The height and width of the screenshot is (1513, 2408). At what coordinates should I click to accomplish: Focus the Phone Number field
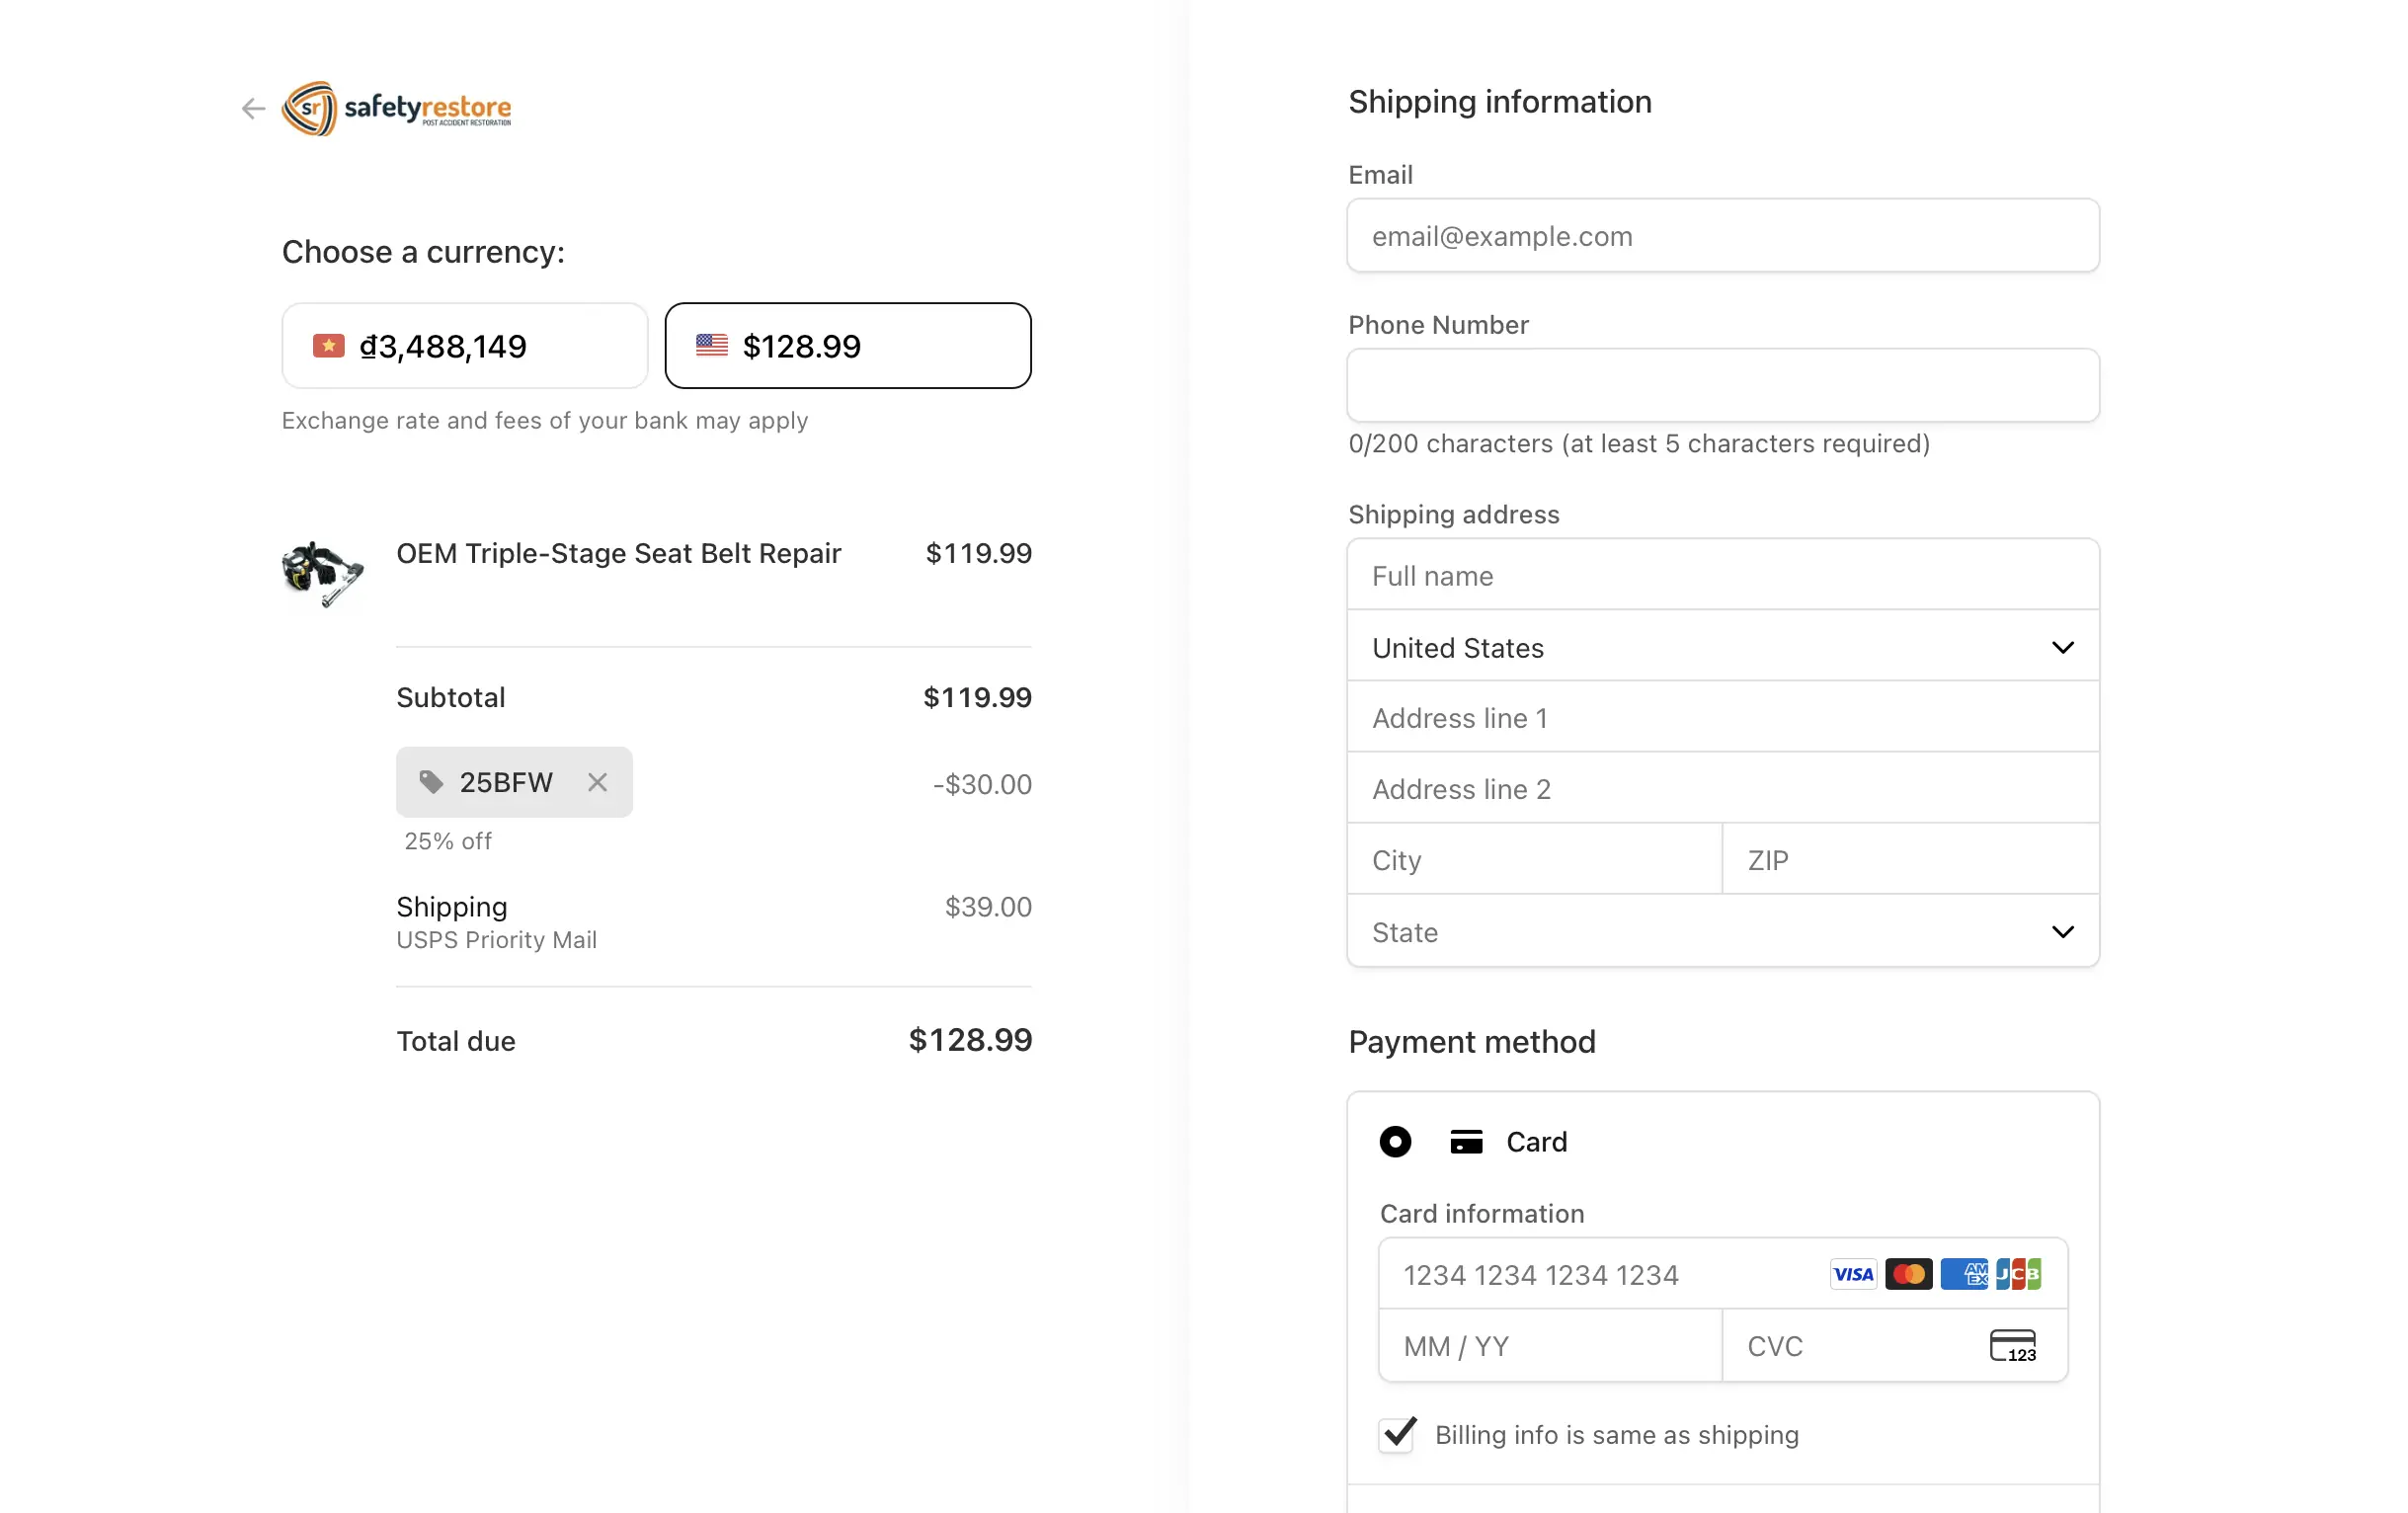pos(1722,386)
